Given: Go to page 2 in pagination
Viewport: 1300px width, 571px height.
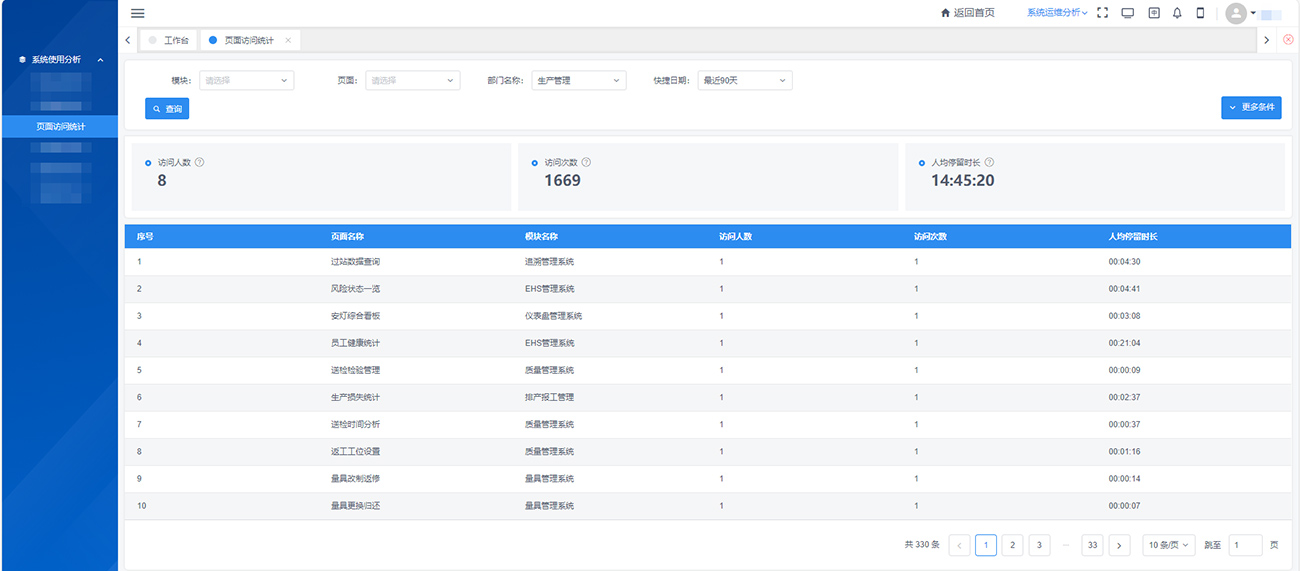Looking at the screenshot, I should coord(1012,545).
